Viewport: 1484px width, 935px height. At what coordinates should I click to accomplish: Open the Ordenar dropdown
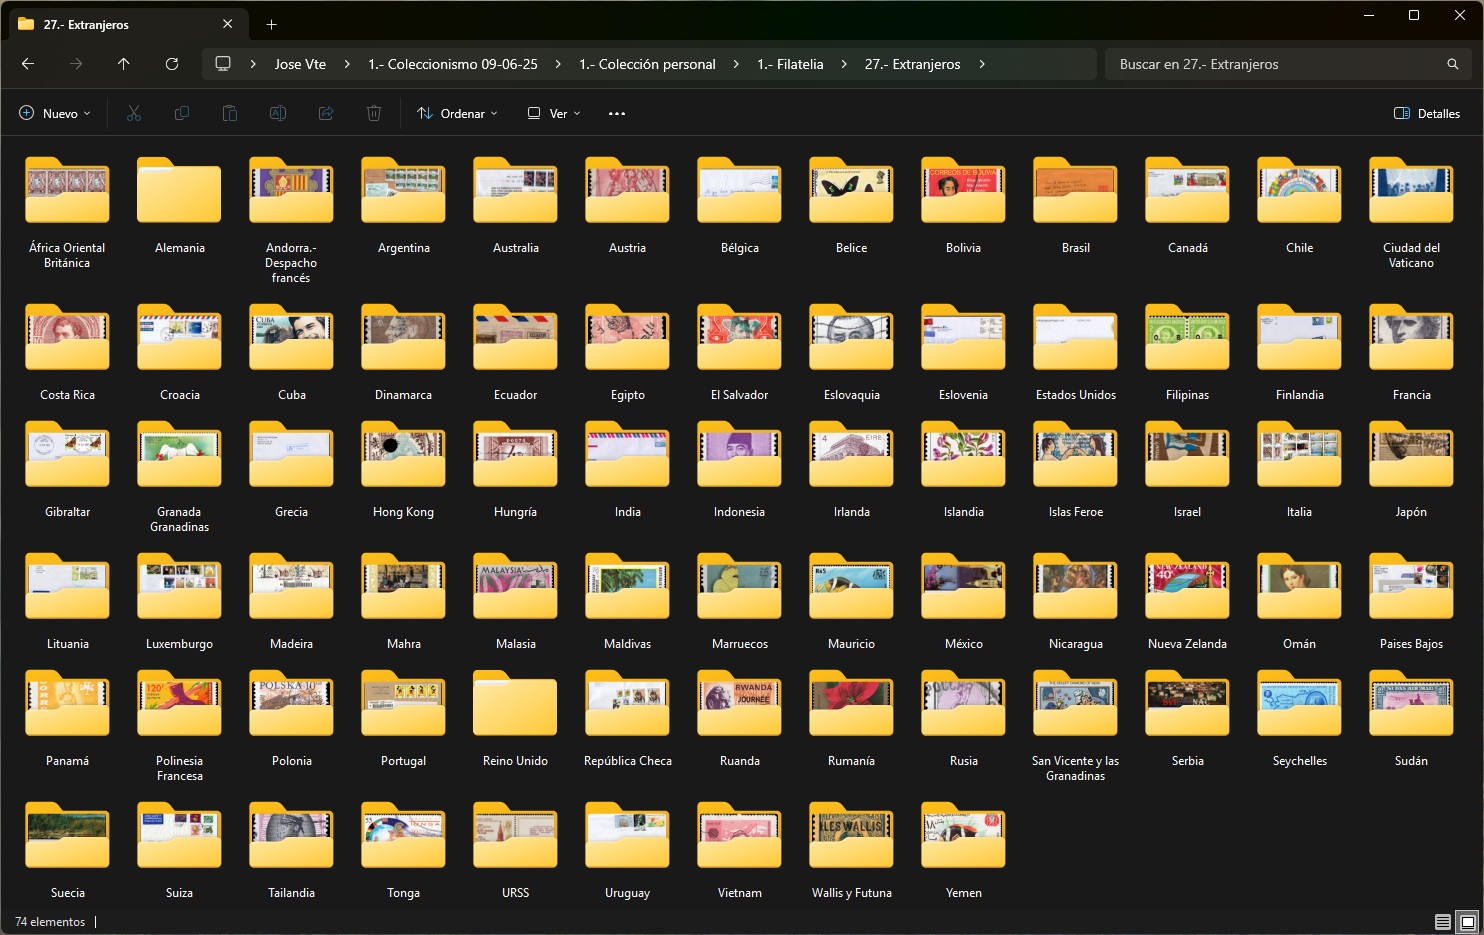click(x=457, y=114)
